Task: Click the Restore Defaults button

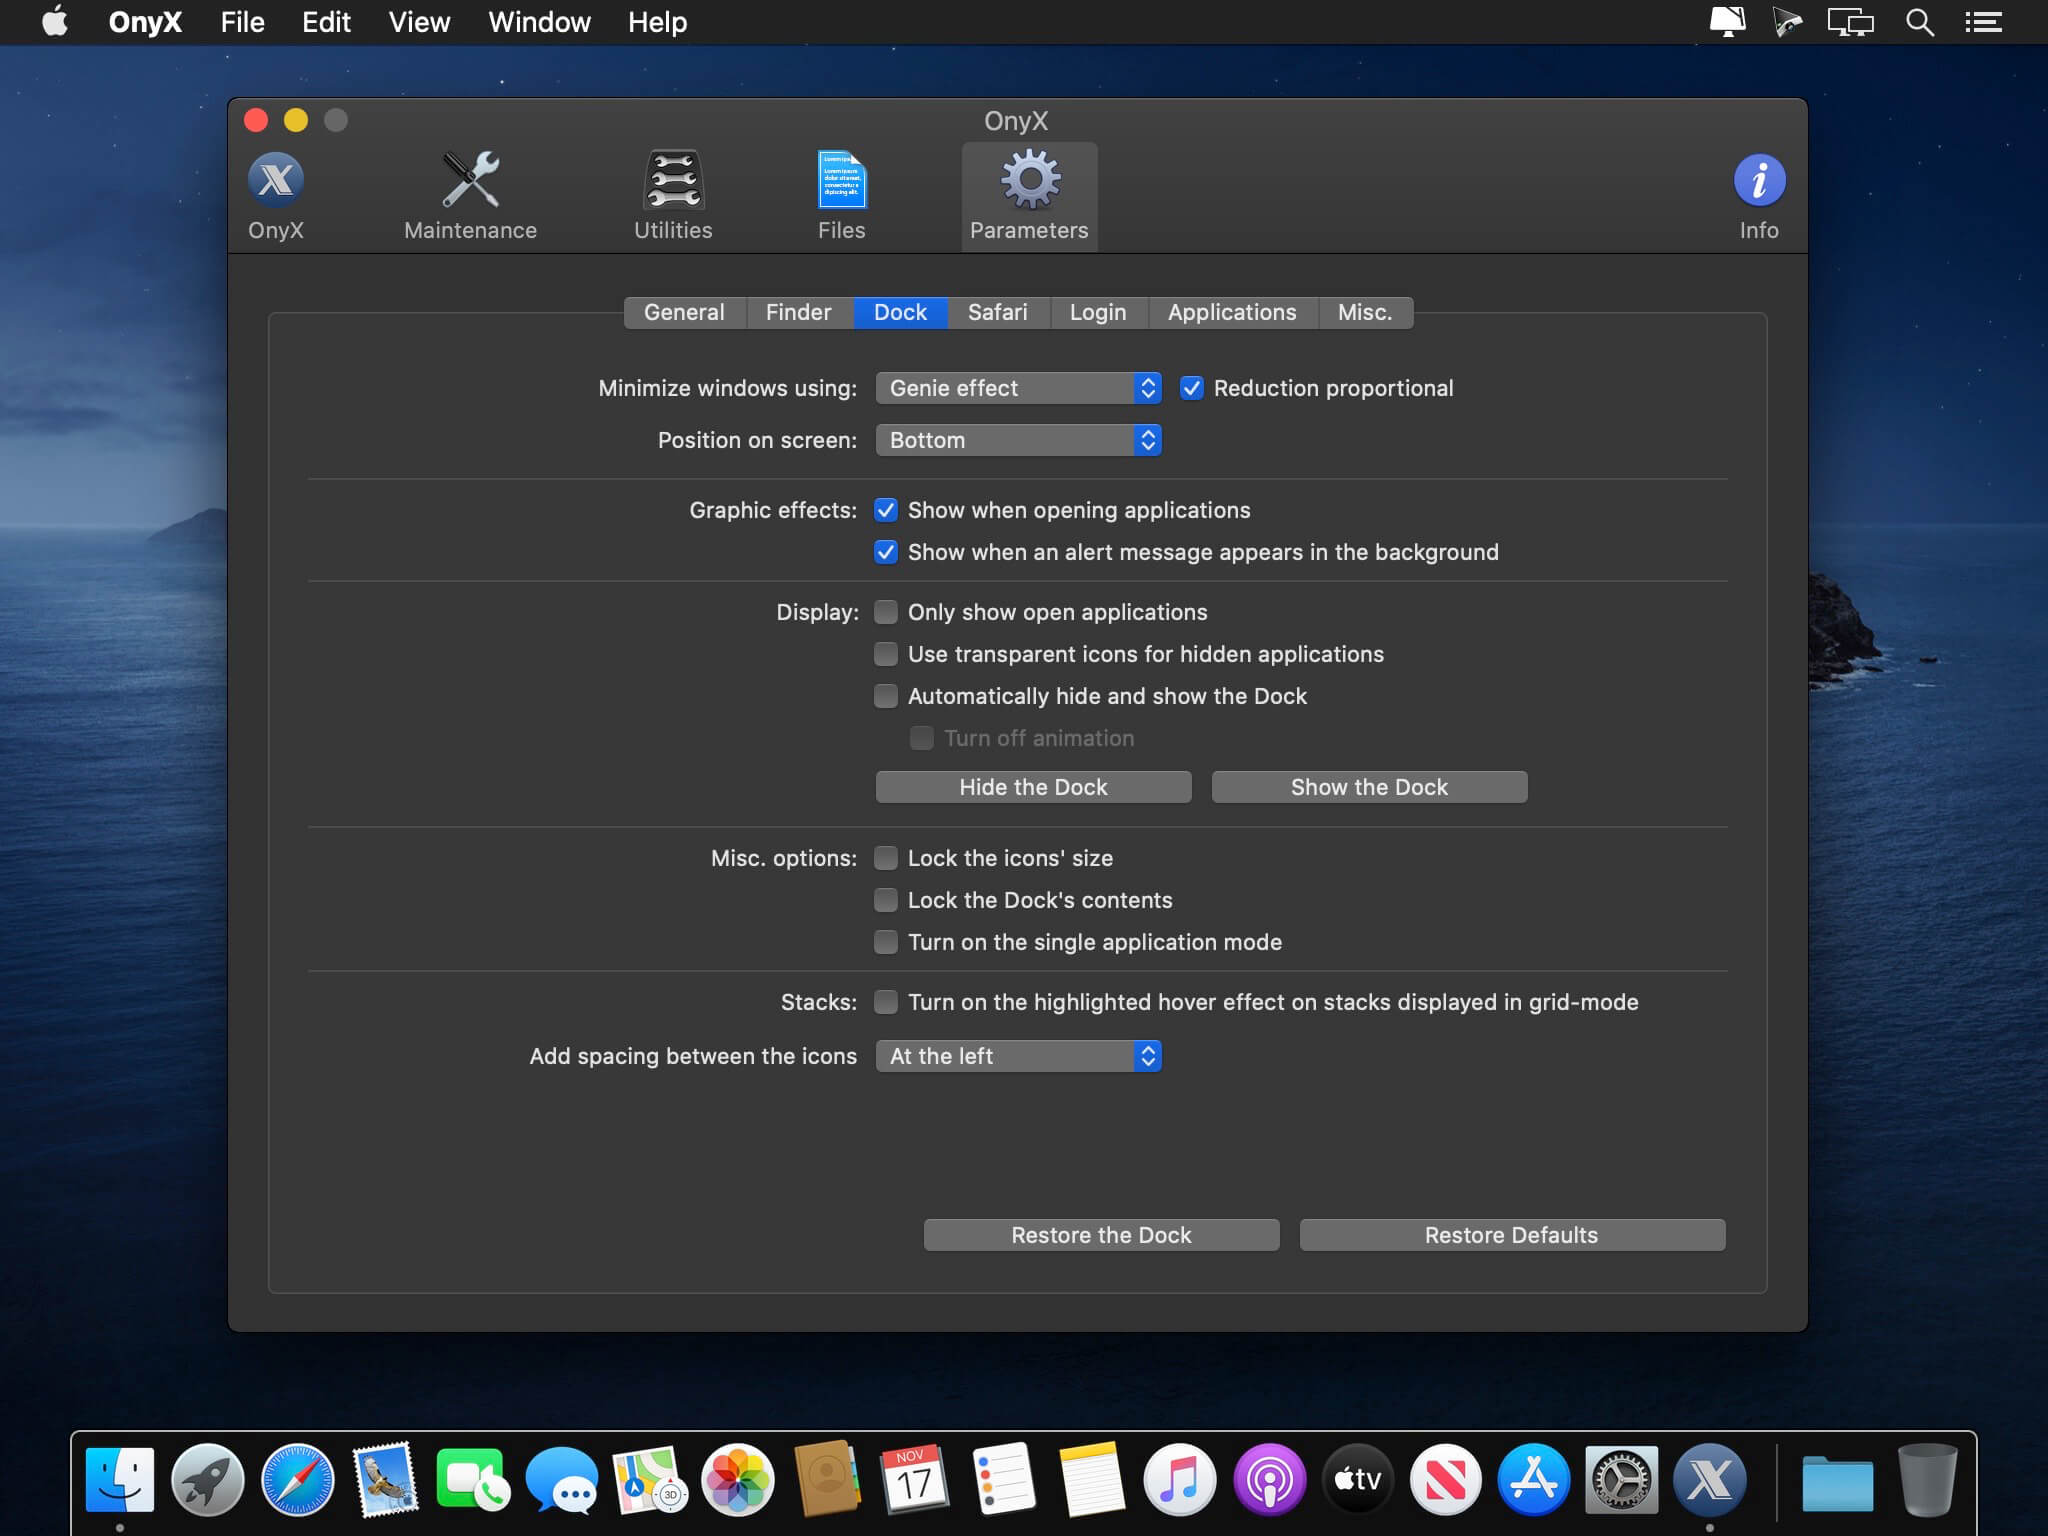Action: pyautogui.click(x=1512, y=1235)
